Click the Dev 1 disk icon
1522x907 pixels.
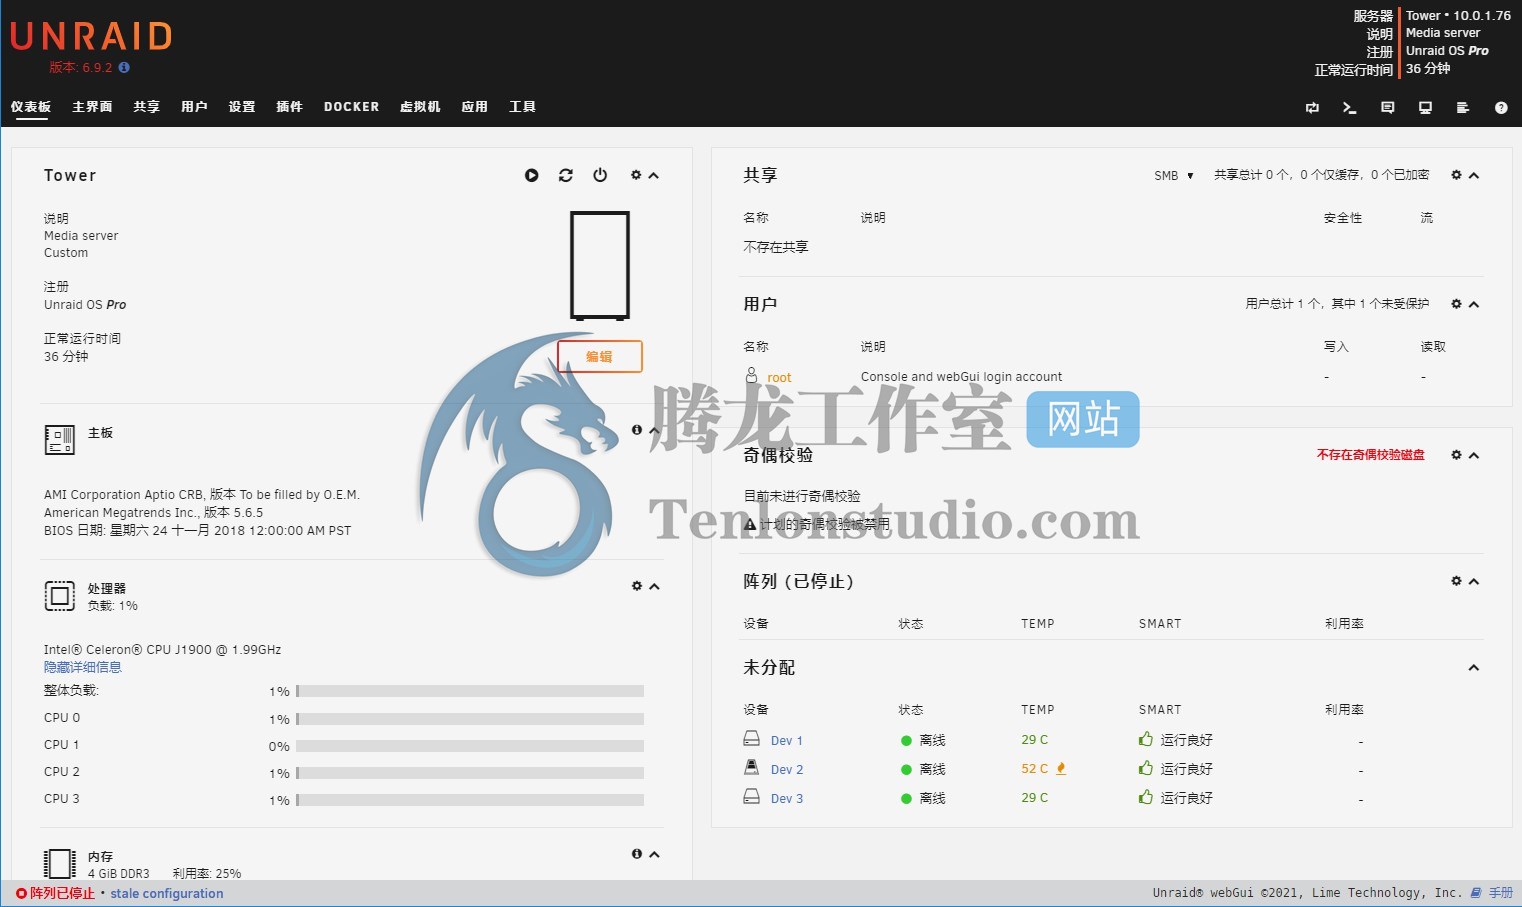tap(752, 739)
